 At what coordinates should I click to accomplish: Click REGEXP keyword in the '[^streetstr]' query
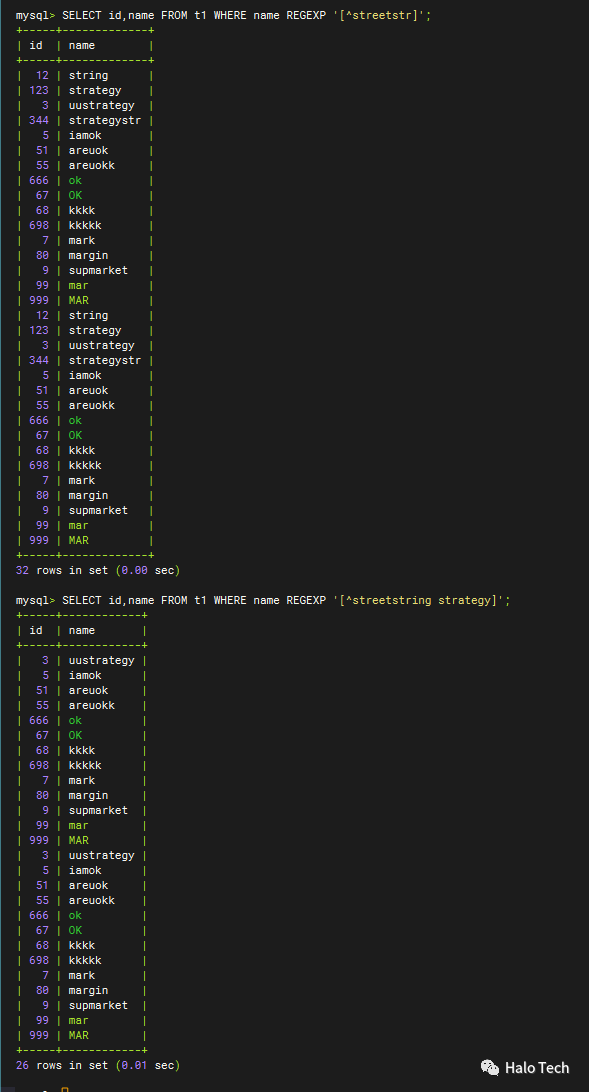pos(306,15)
